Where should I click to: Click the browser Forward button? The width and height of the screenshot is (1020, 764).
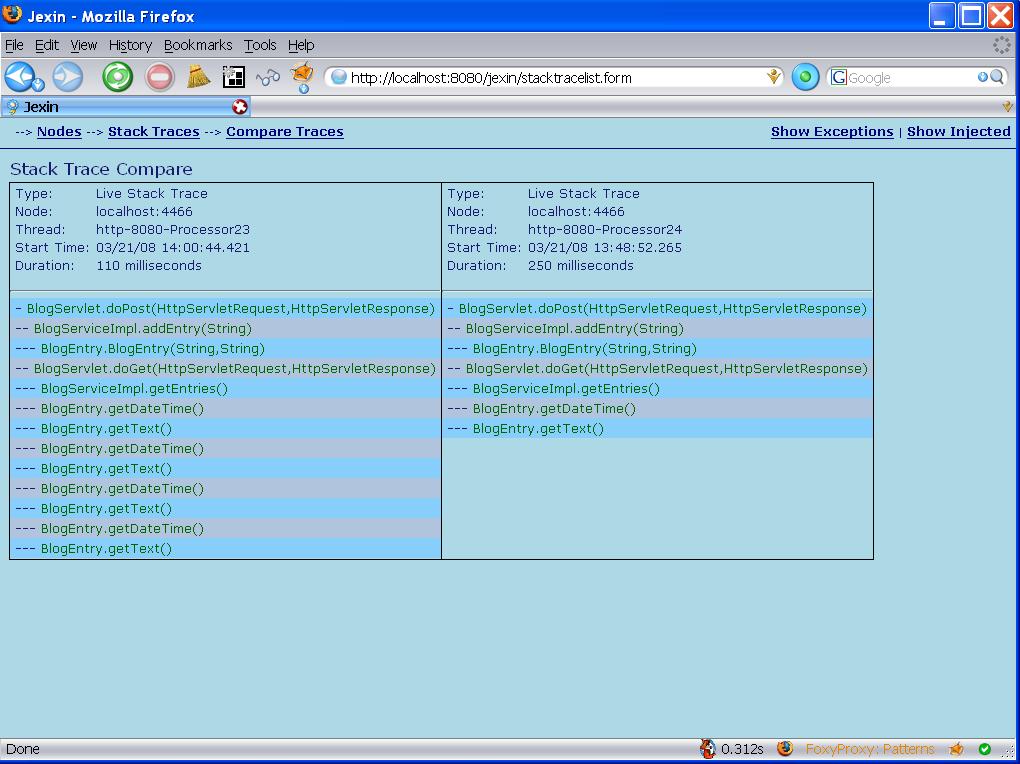coord(68,77)
